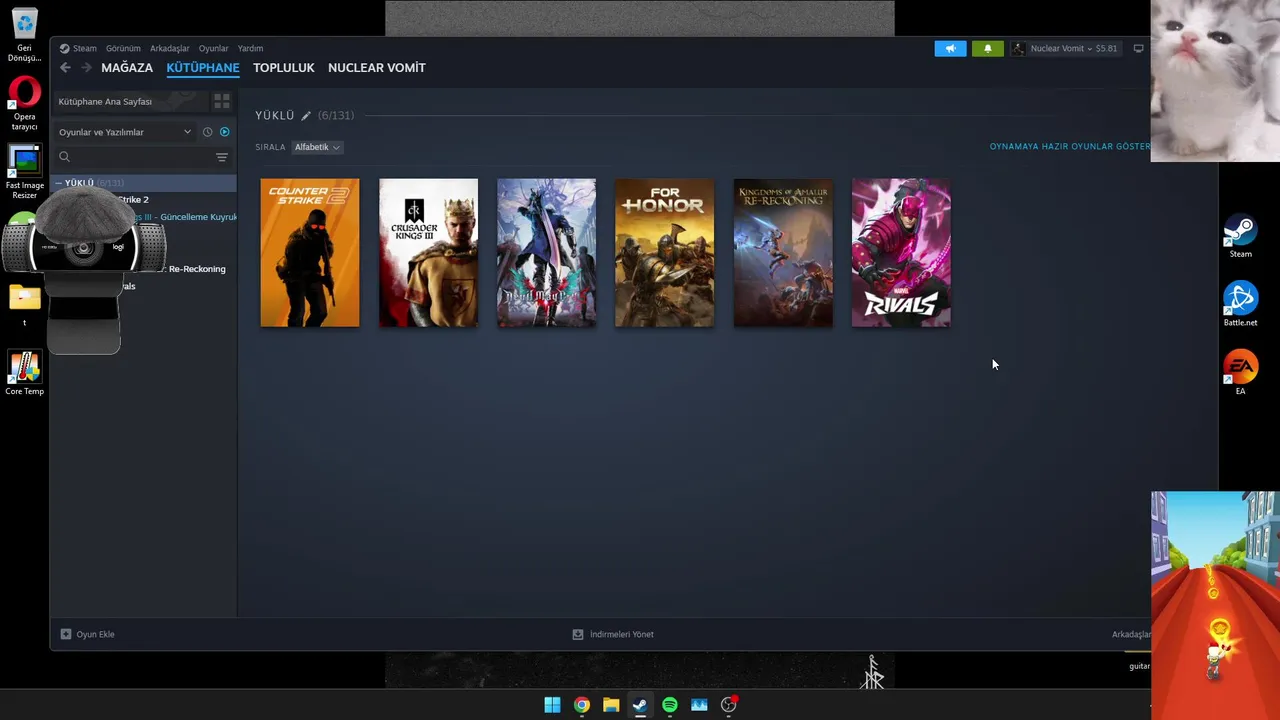This screenshot has height=720, width=1280.
Task: Select Kingdoms of Amalur Re-Reckoning cover
Action: [783, 253]
